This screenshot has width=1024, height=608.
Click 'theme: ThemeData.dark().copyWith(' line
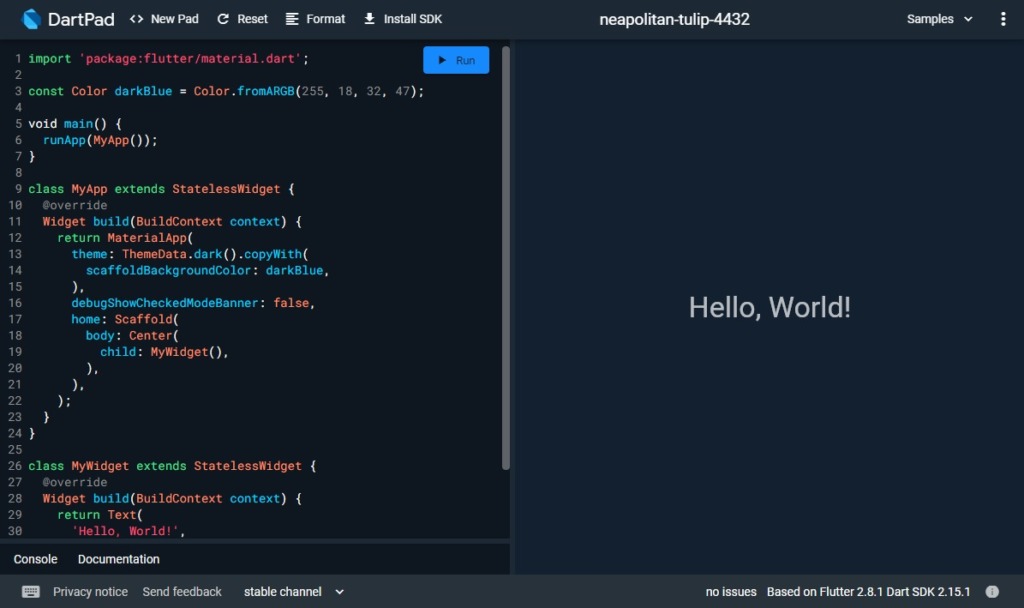click(189, 254)
